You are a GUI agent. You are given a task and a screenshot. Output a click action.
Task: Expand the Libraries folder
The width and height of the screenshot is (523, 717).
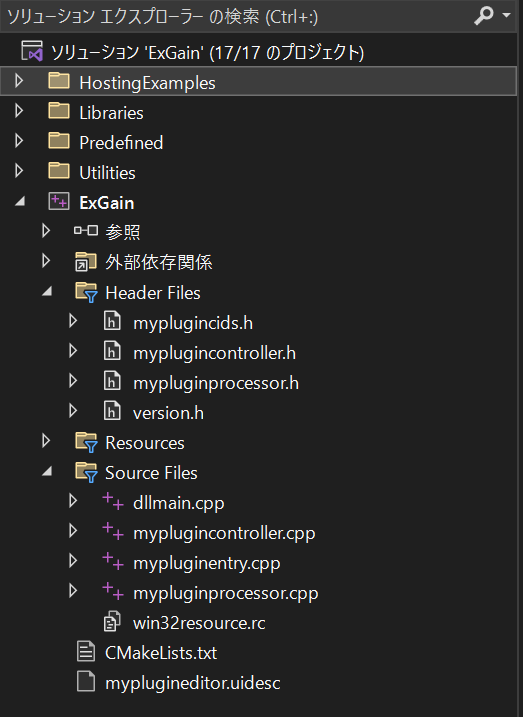19,111
